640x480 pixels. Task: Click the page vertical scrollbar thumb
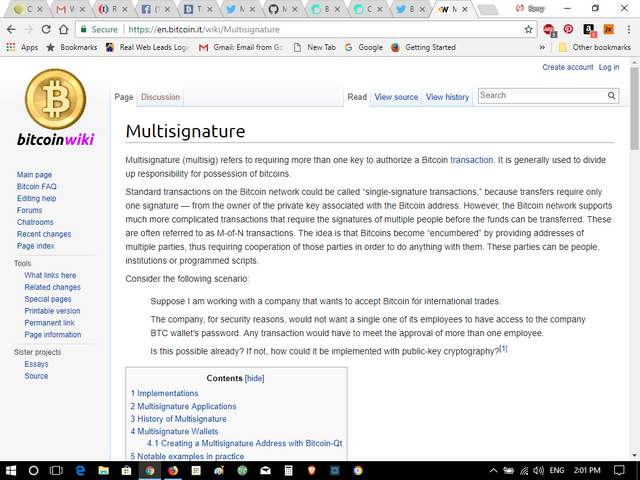pos(634,108)
